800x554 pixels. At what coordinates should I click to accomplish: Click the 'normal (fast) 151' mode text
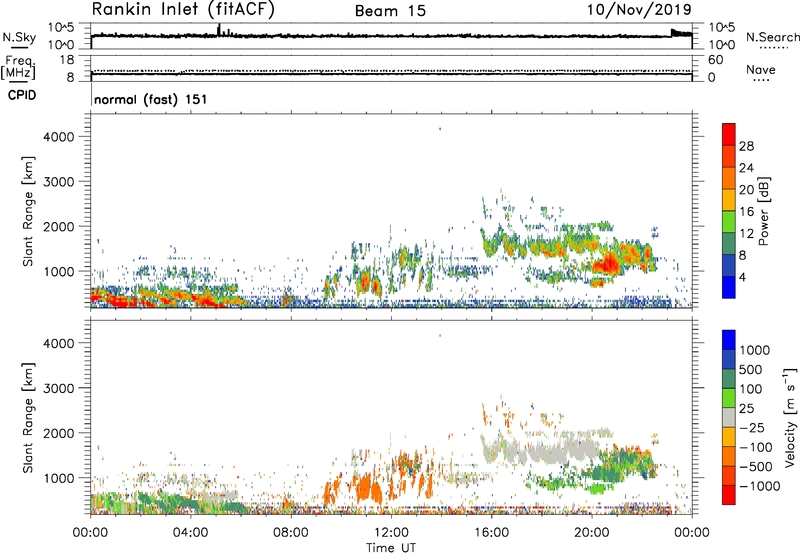[x=151, y=99]
